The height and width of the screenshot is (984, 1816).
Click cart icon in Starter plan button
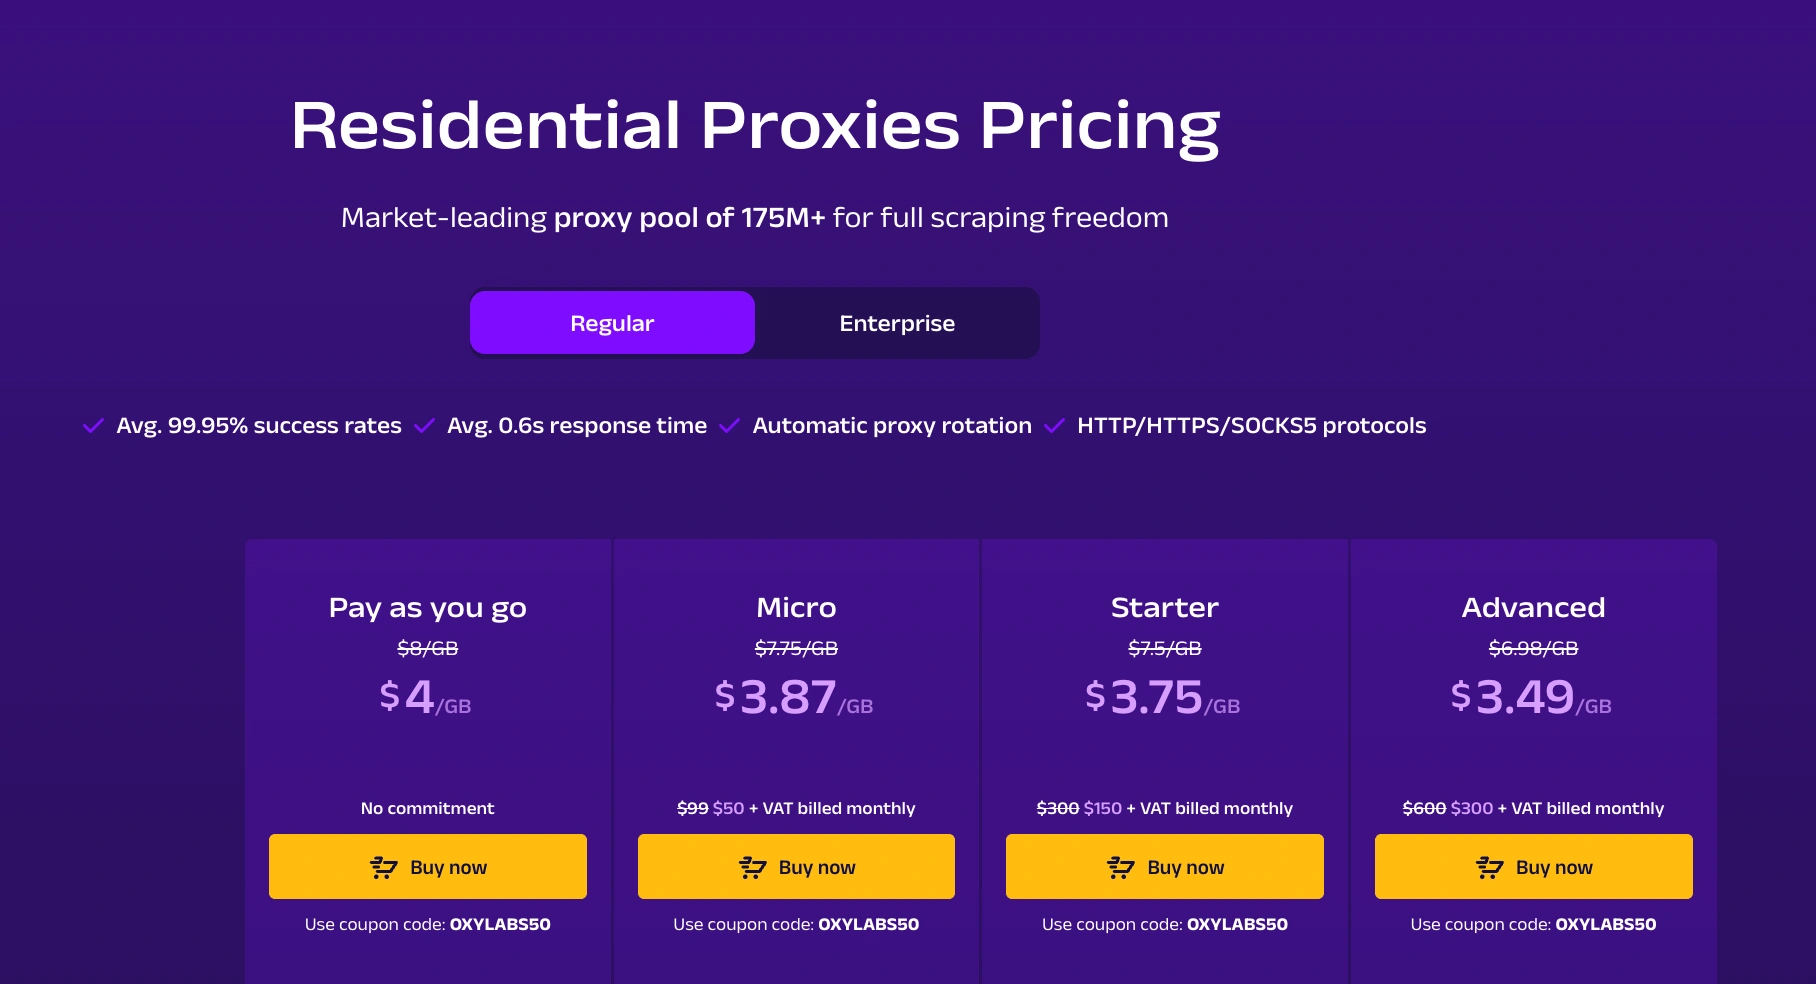pyautogui.click(x=1121, y=867)
